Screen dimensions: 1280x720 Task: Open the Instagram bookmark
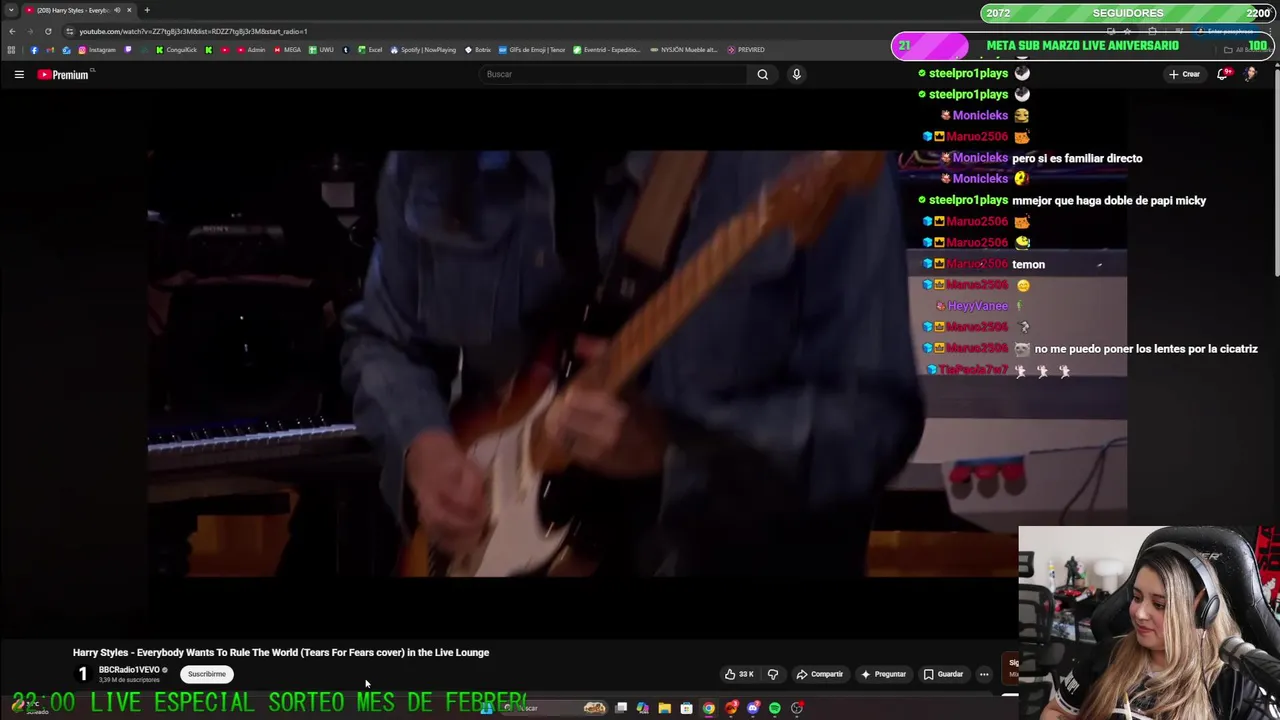click(x=97, y=50)
